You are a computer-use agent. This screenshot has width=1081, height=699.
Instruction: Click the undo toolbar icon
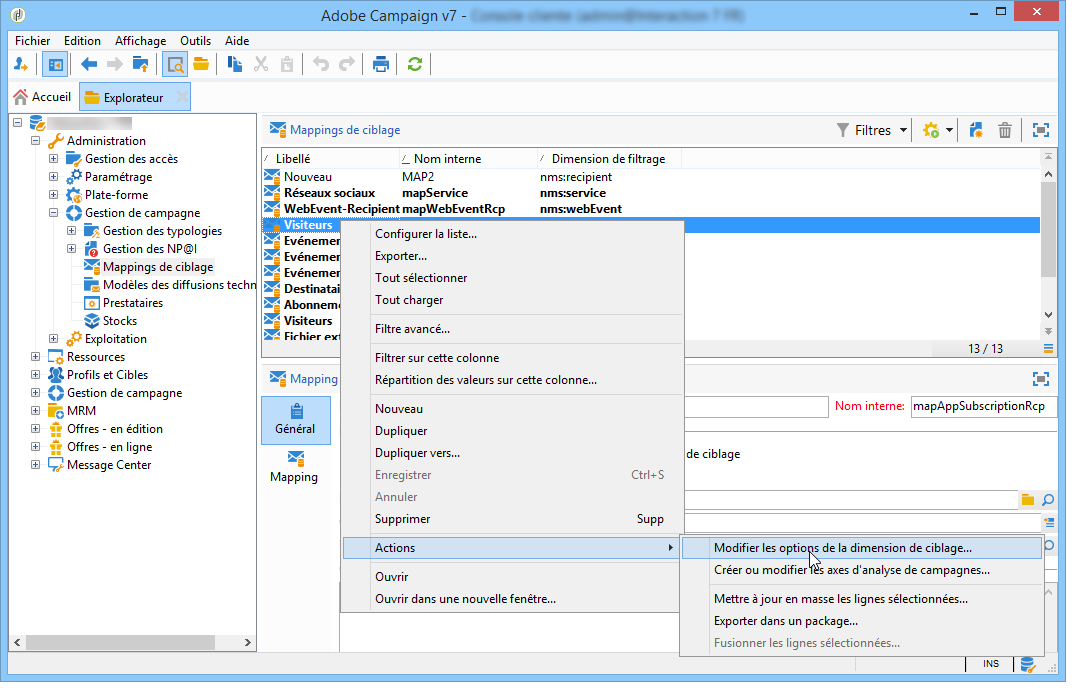(x=321, y=65)
